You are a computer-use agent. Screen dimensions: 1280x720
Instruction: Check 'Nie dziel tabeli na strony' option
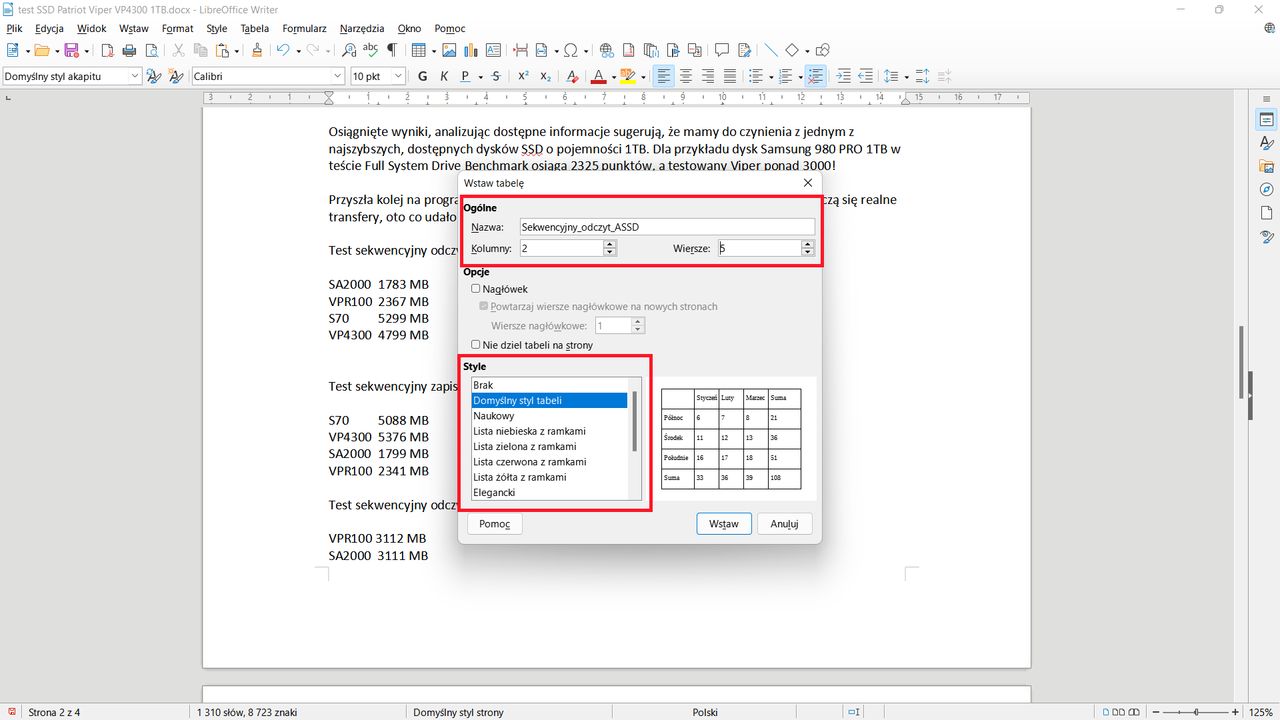coord(476,344)
